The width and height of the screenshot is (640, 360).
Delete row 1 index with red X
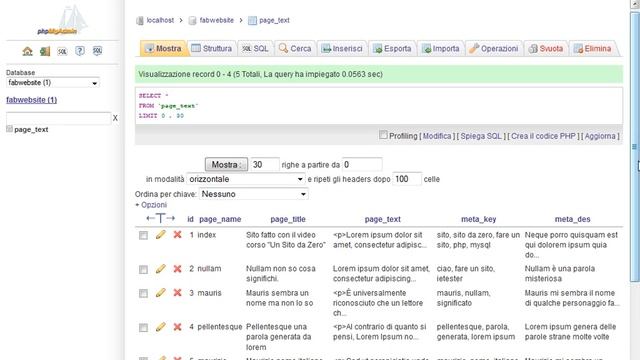point(177,235)
